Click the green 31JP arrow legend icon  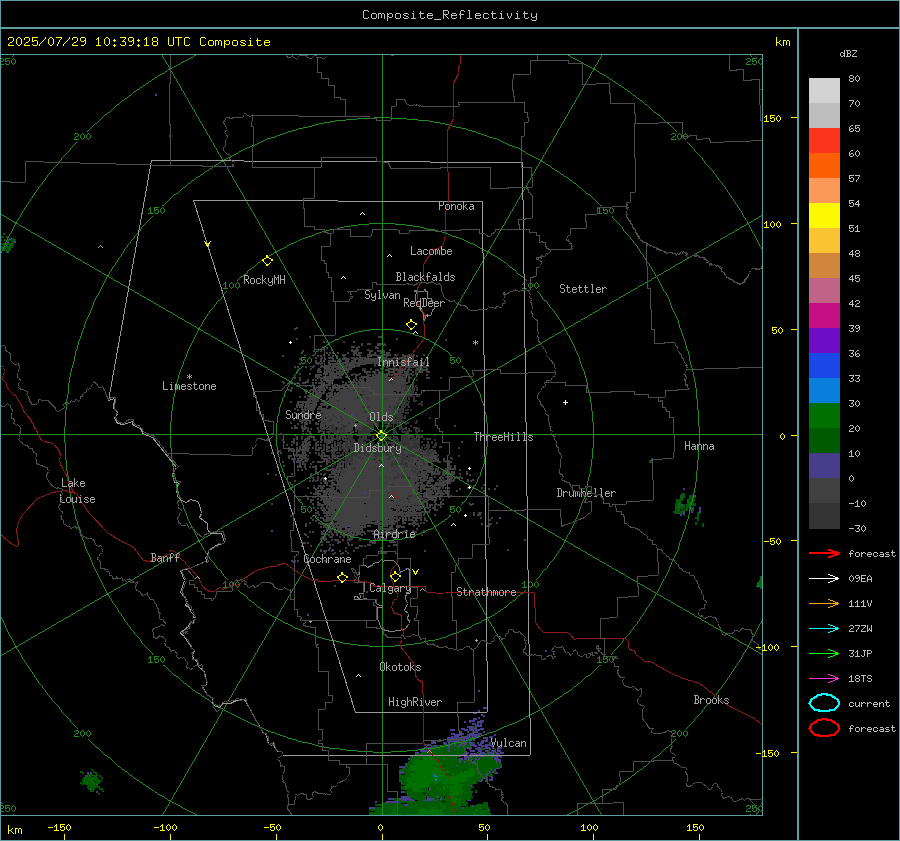click(x=824, y=653)
